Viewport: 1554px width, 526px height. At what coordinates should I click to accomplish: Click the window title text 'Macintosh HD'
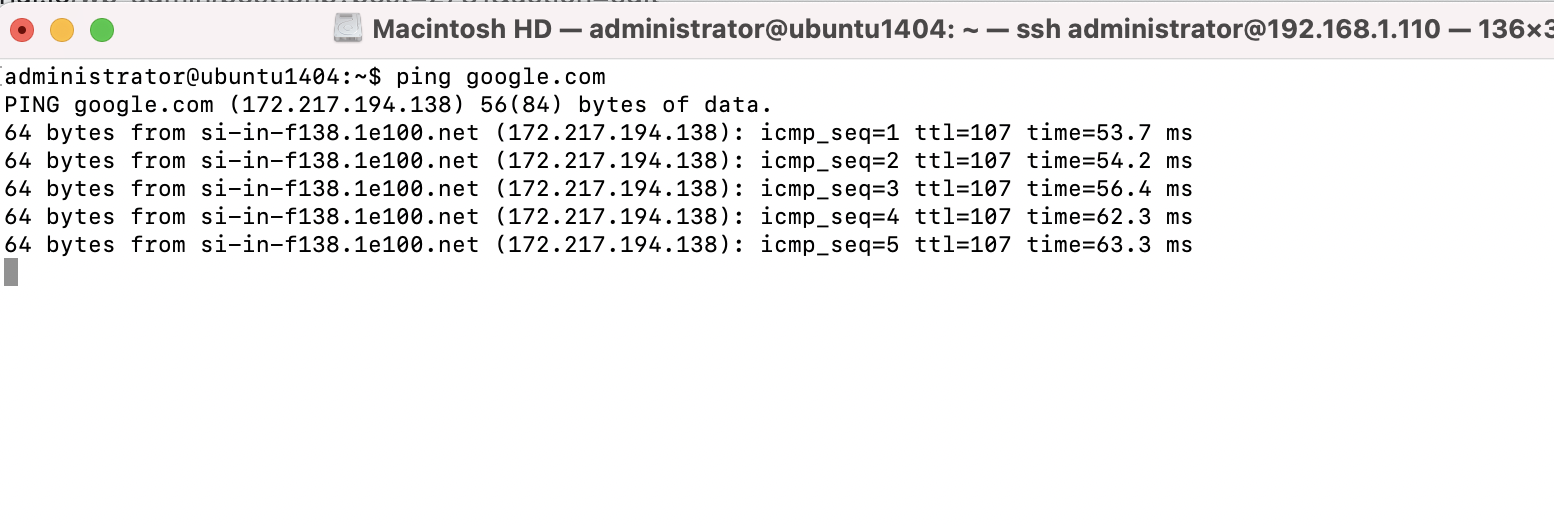click(462, 30)
